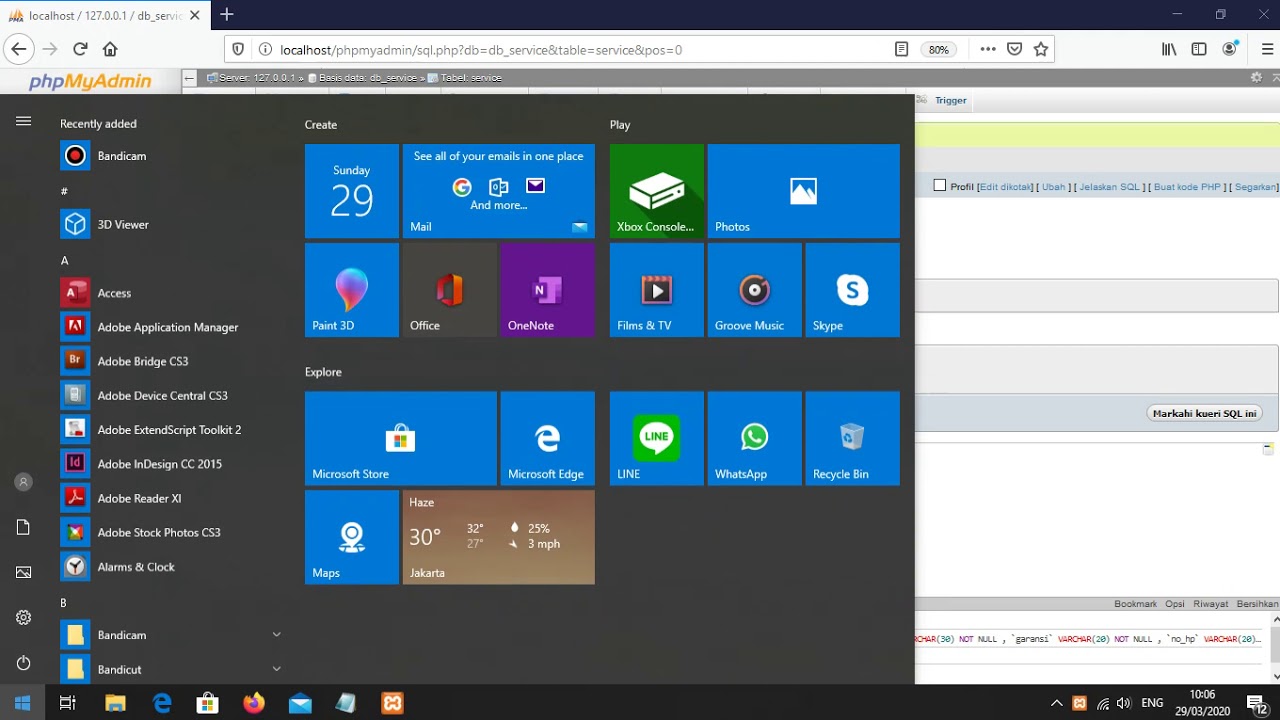Open the Skype tile

coord(852,290)
